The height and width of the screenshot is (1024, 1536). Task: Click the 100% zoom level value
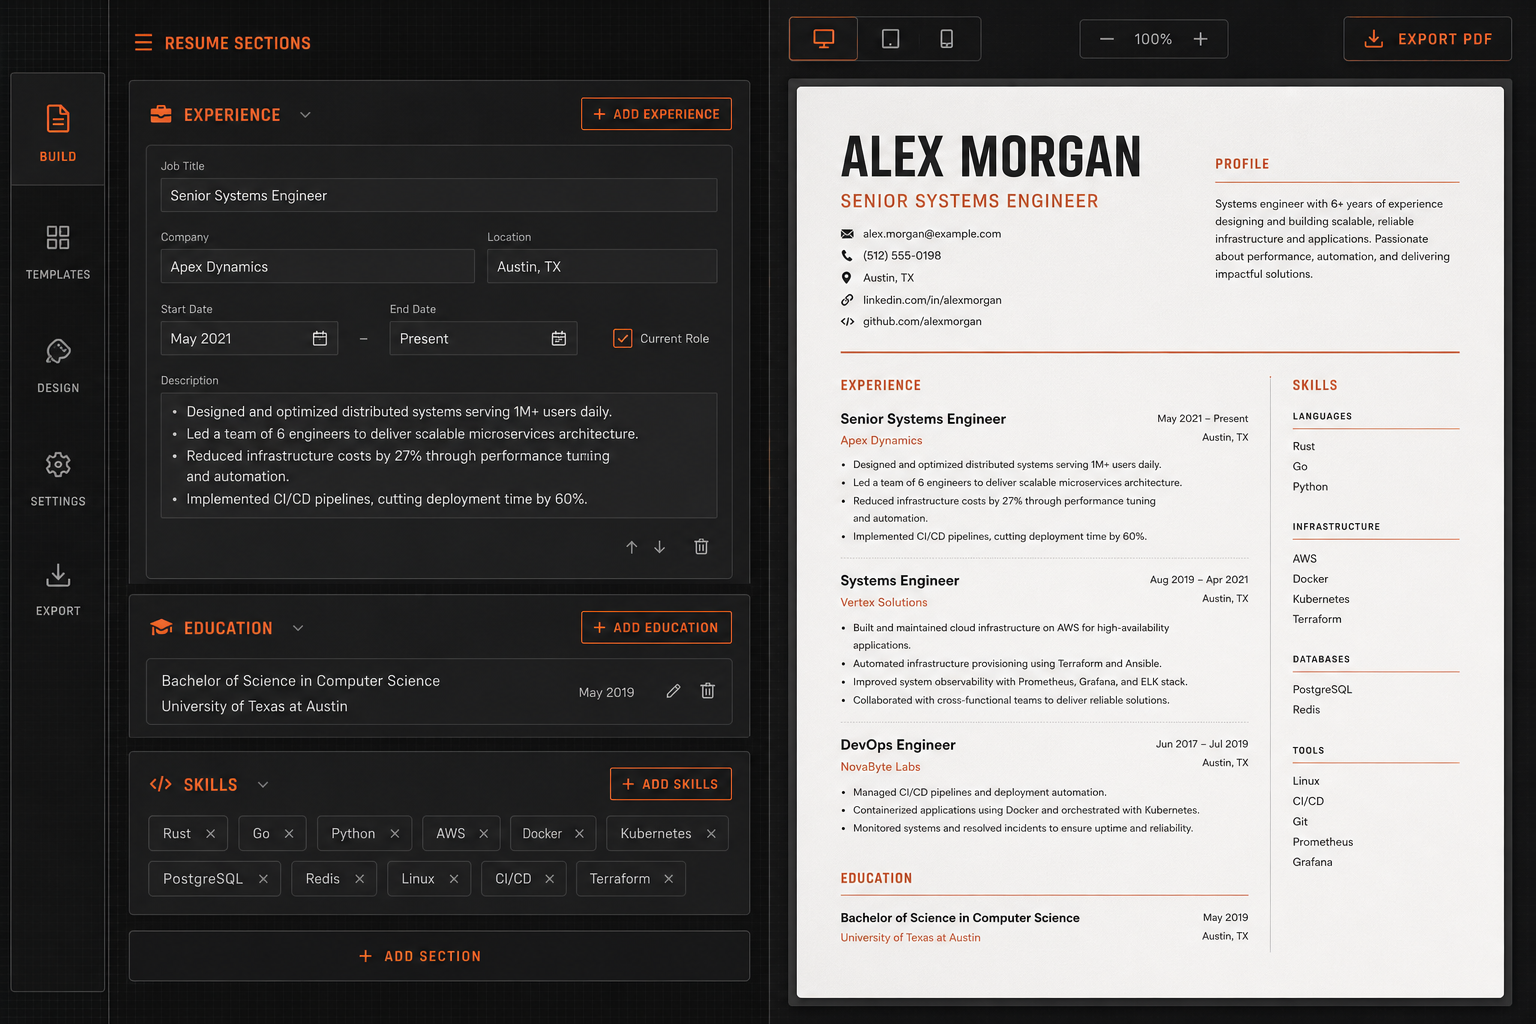1153,39
